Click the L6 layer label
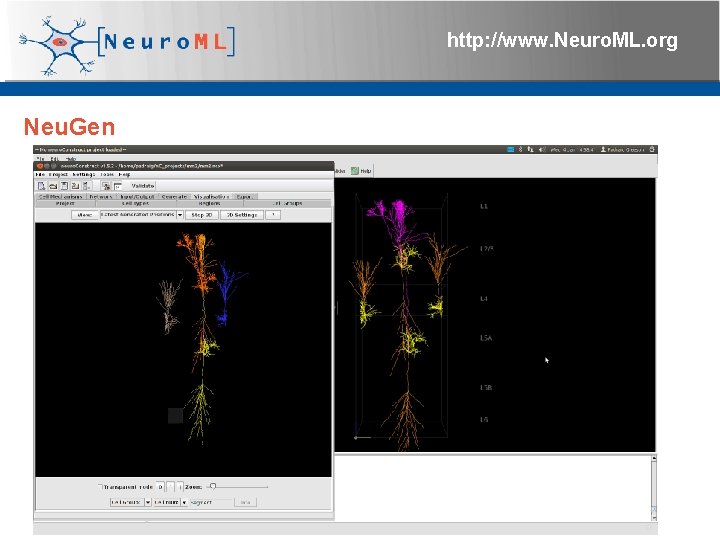This screenshot has height=540, width=720. (x=484, y=419)
